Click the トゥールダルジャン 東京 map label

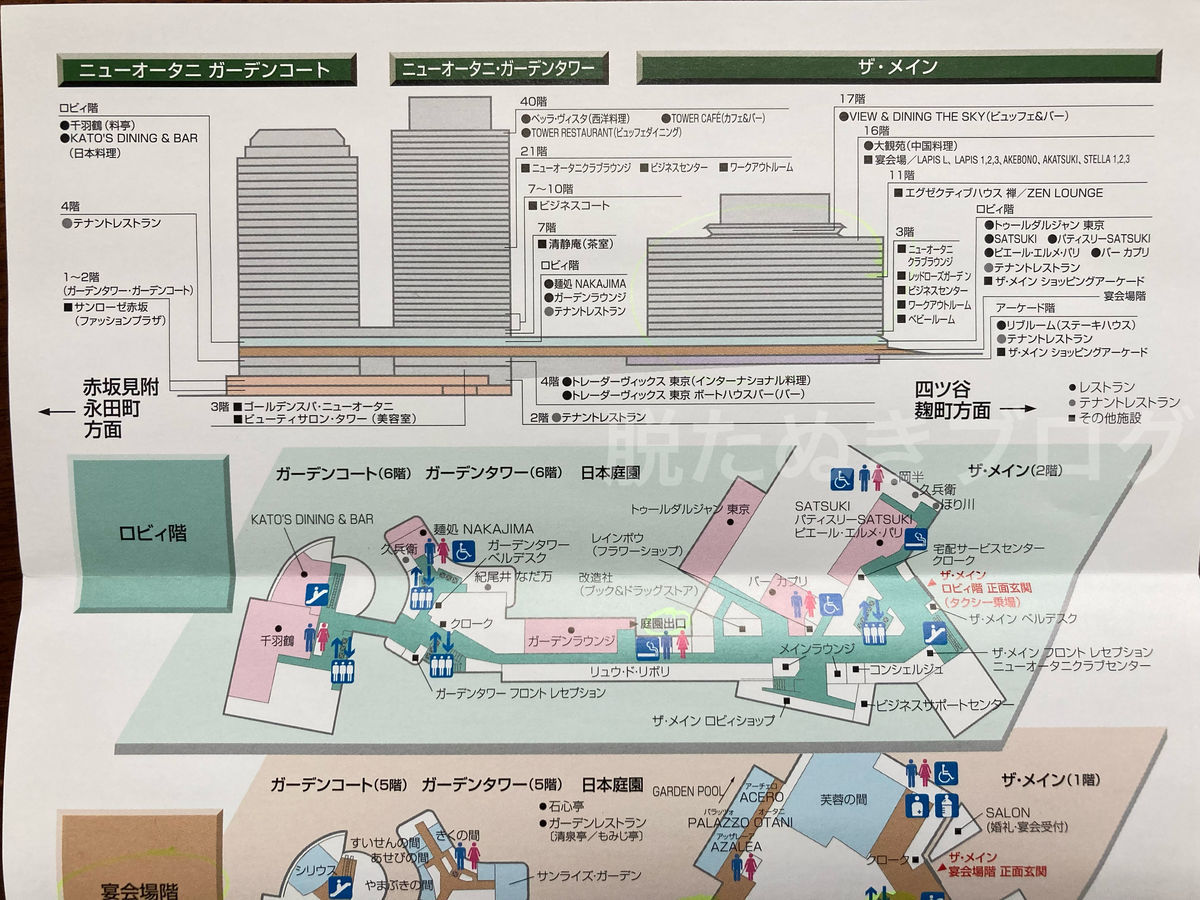690,508
